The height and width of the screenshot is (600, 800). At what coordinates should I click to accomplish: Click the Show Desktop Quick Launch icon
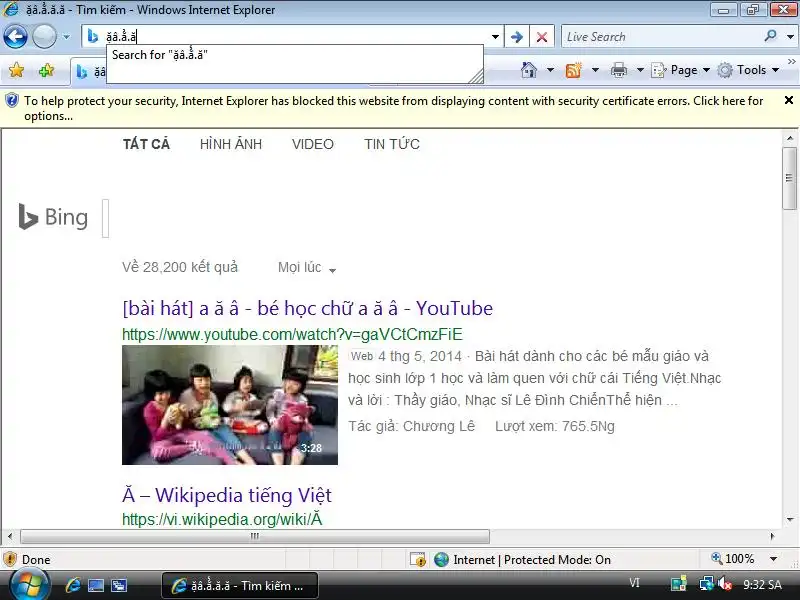(x=95, y=585)
